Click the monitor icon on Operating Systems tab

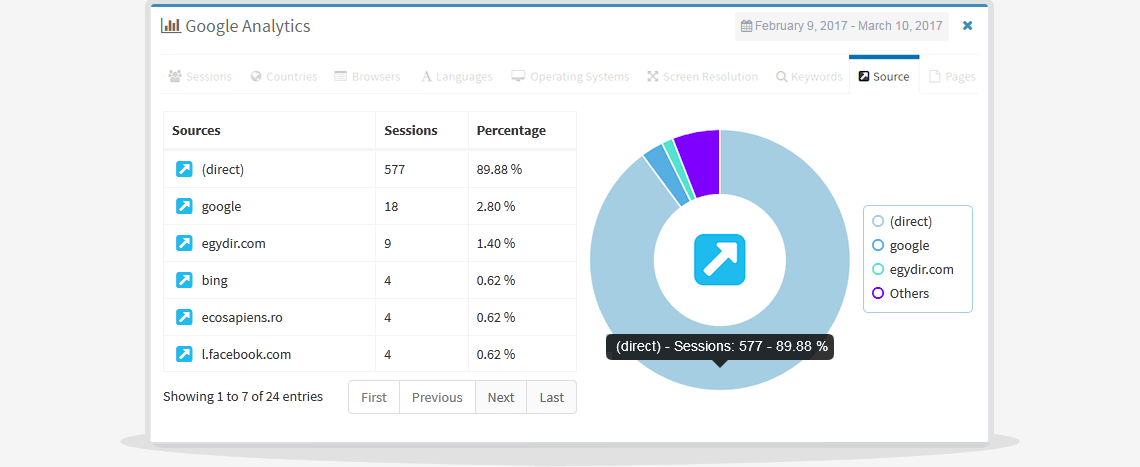[x=518, y=76]
